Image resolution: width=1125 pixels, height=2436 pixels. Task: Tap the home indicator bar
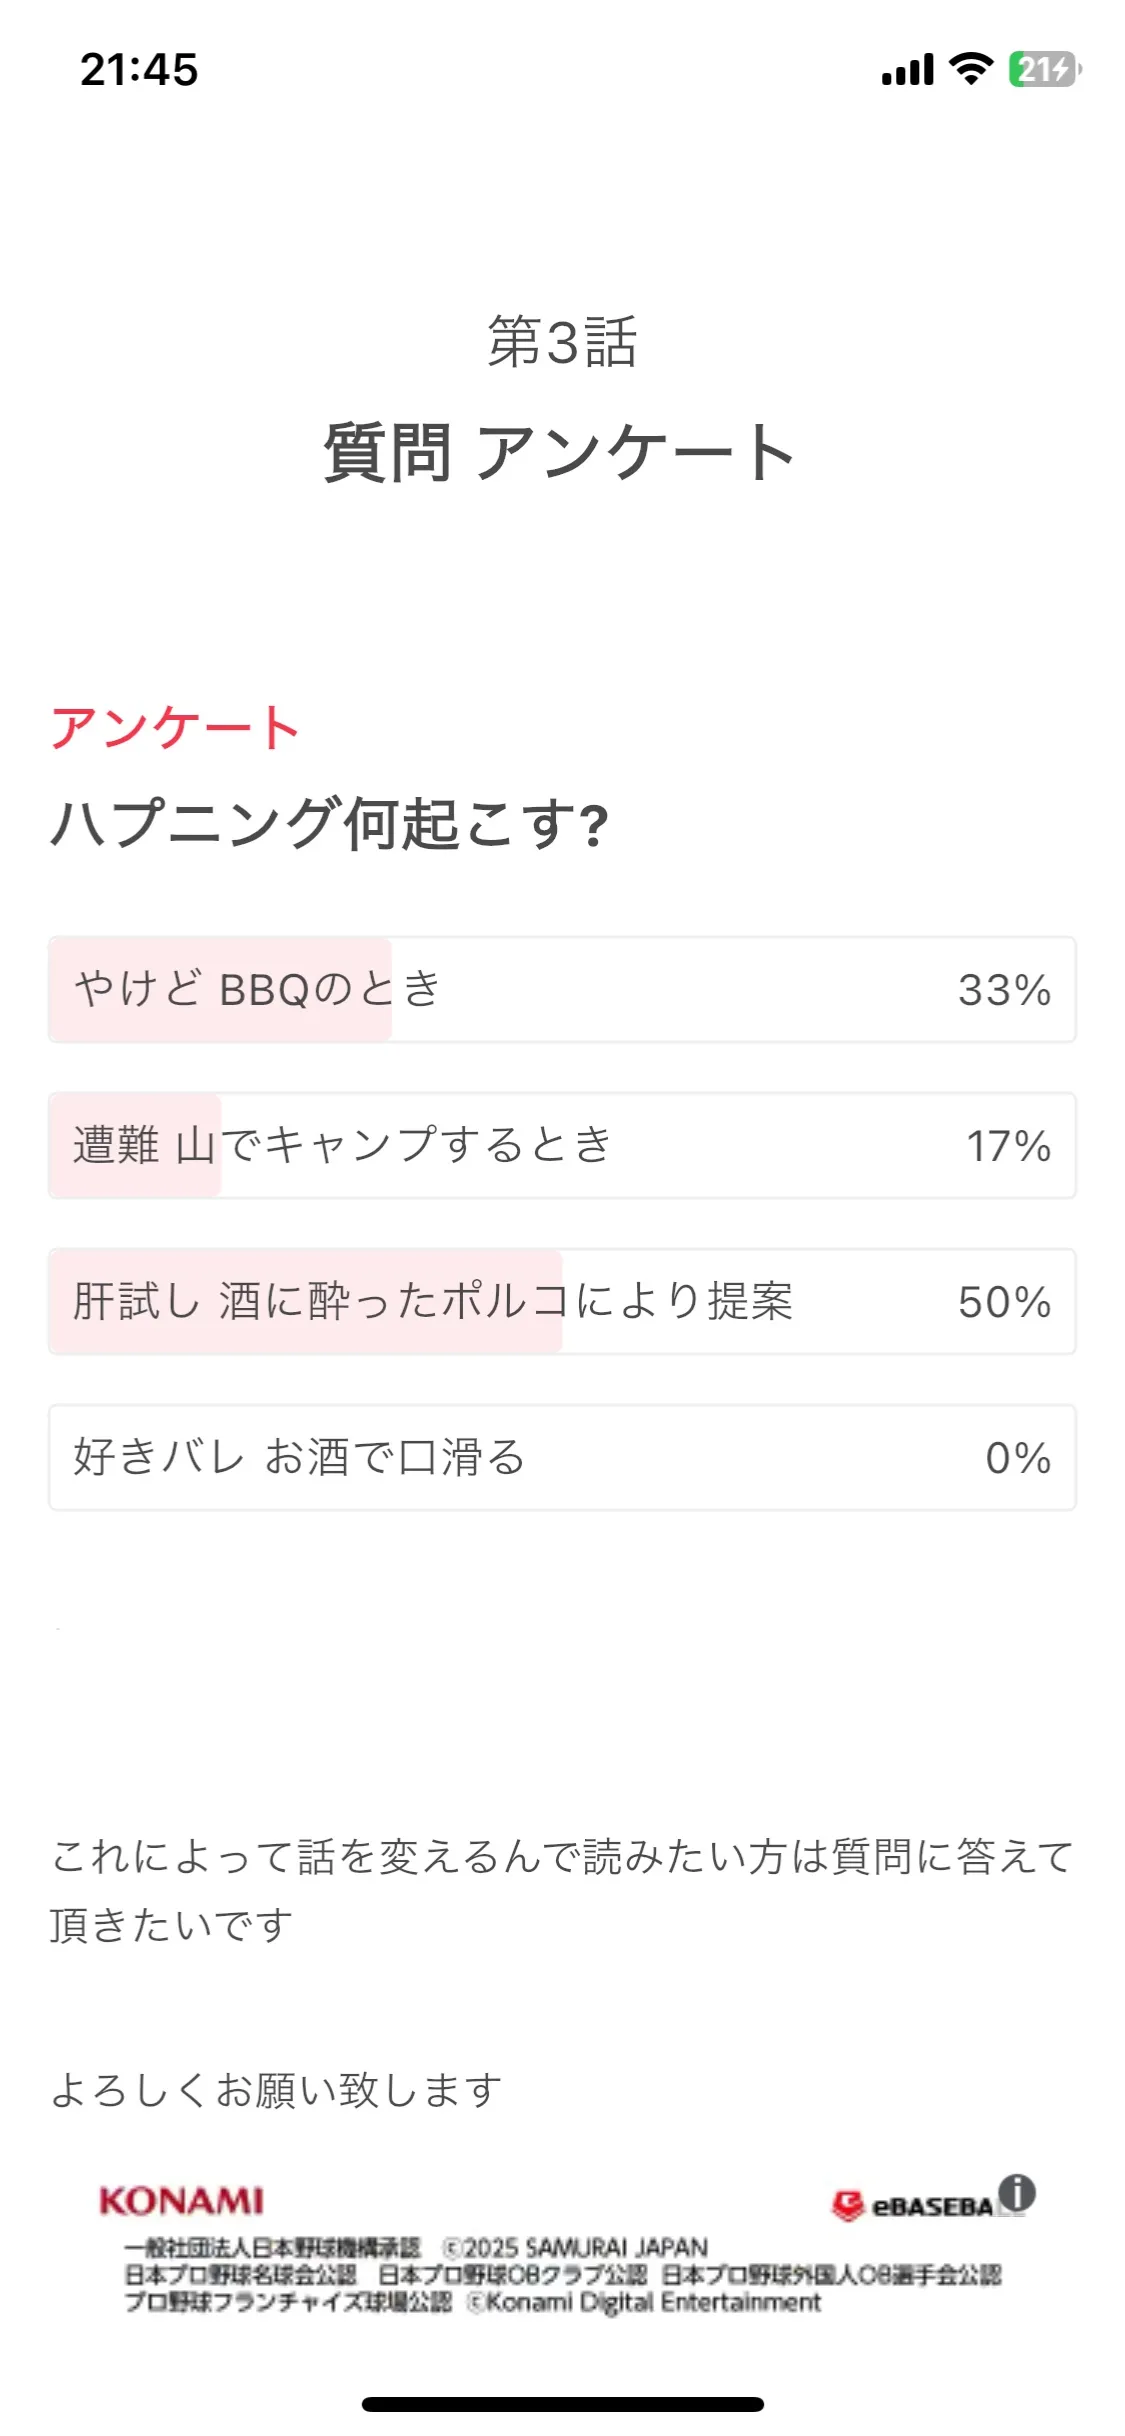coord(562,2404)
